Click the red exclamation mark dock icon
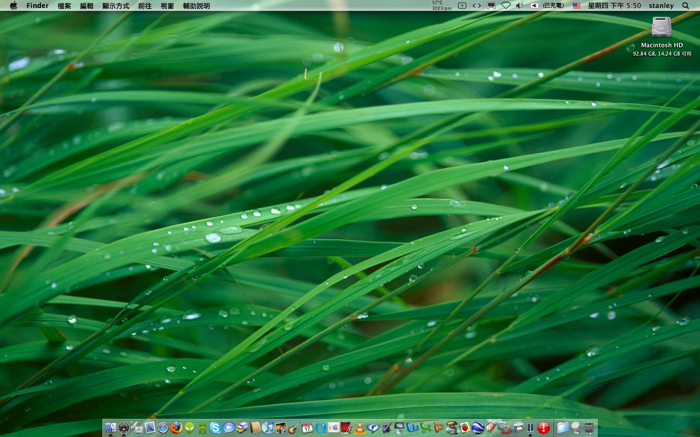 (x=544, y=428)
